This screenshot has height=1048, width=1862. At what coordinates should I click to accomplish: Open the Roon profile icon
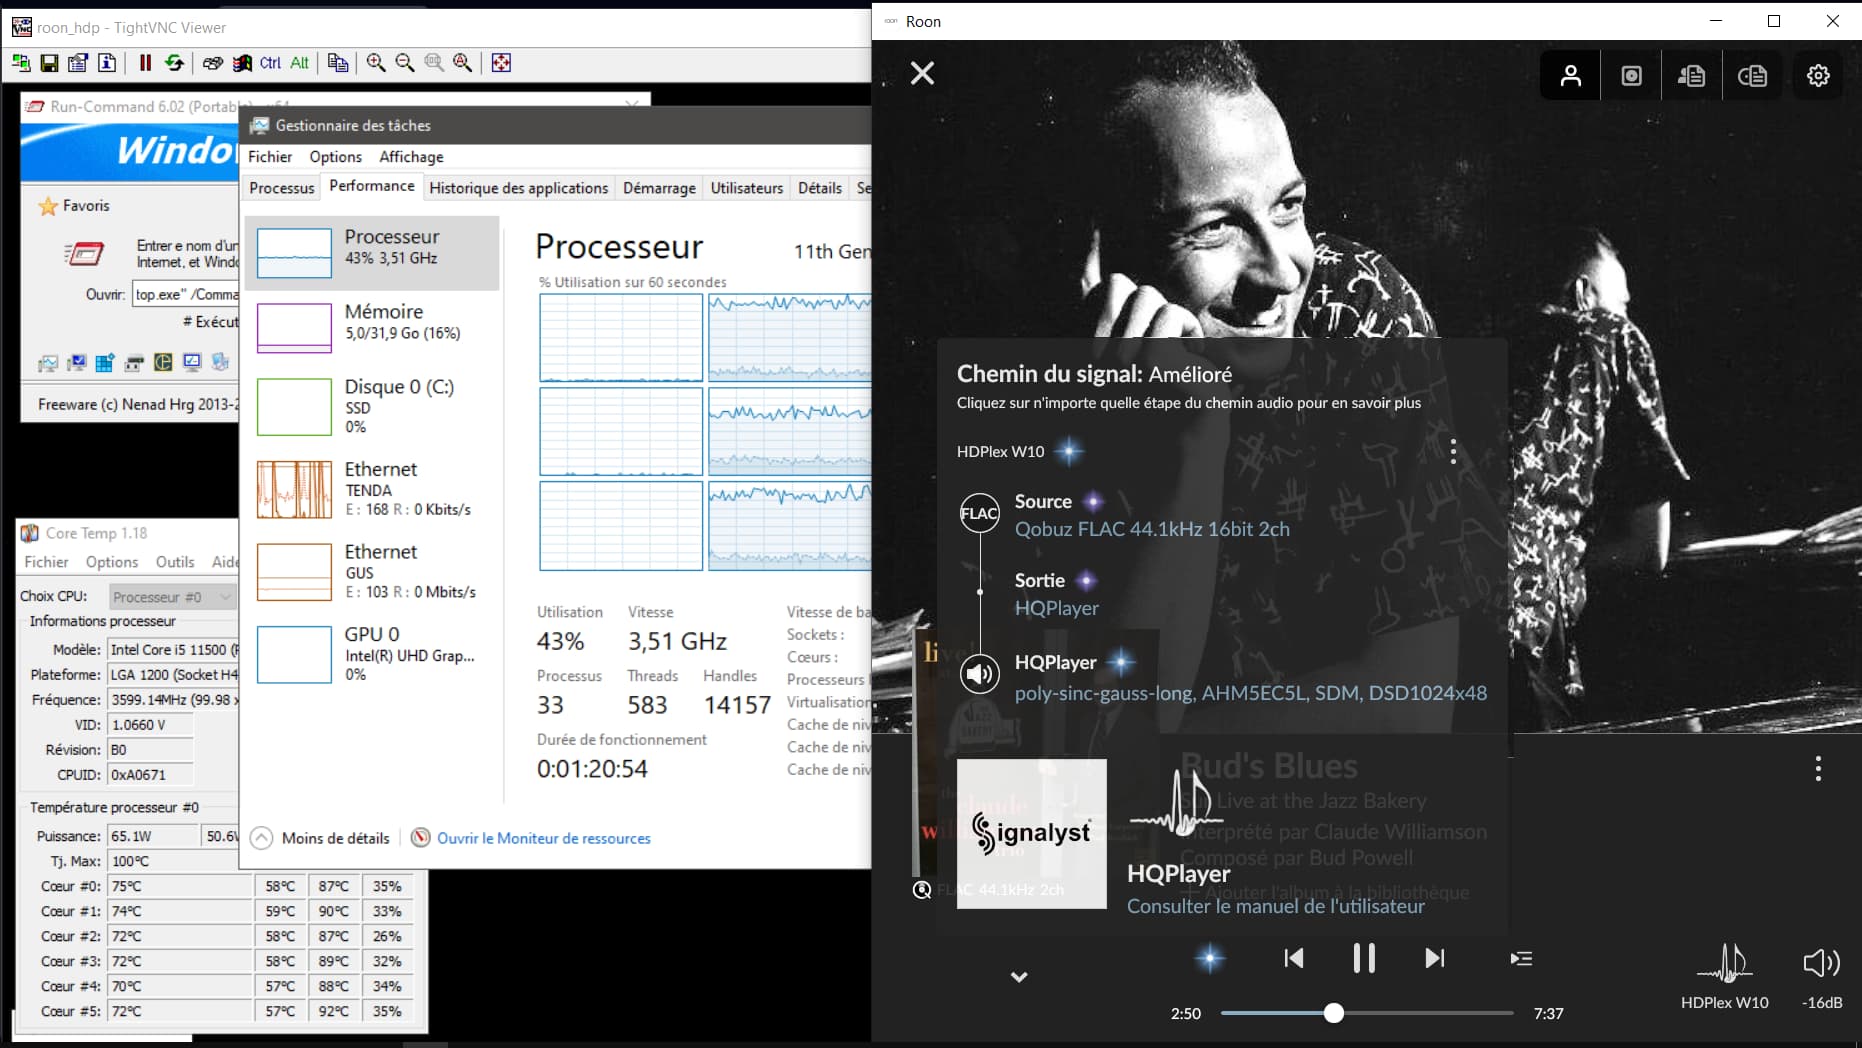[1570, 76]
